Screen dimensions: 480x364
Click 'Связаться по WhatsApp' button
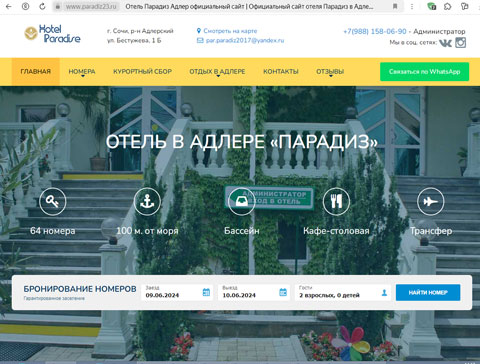click(x=424, y=72)
